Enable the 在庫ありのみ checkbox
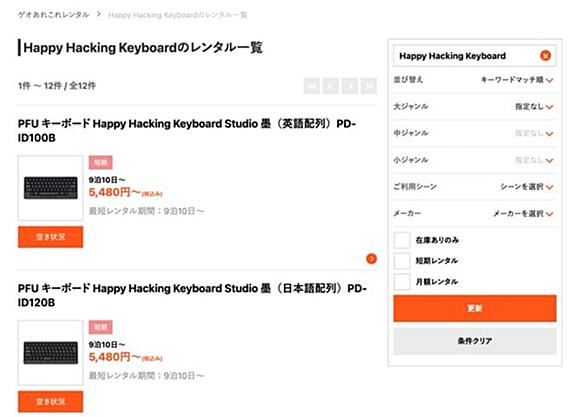The height and width of the screenshot is (417, 586). point(402,240)
